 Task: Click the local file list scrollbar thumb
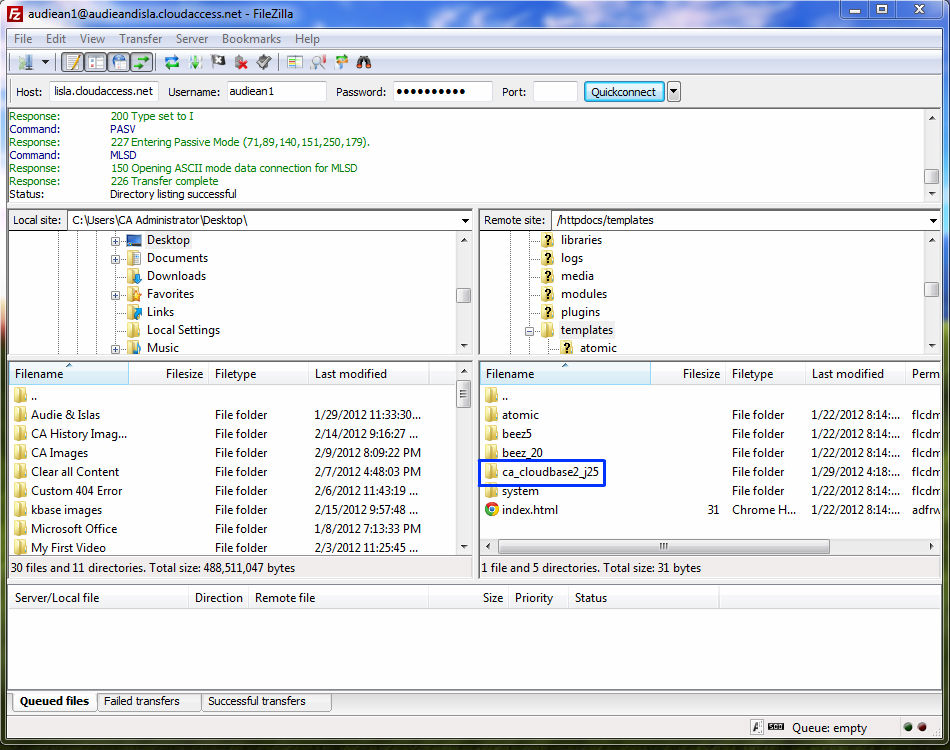click(463, 394)
